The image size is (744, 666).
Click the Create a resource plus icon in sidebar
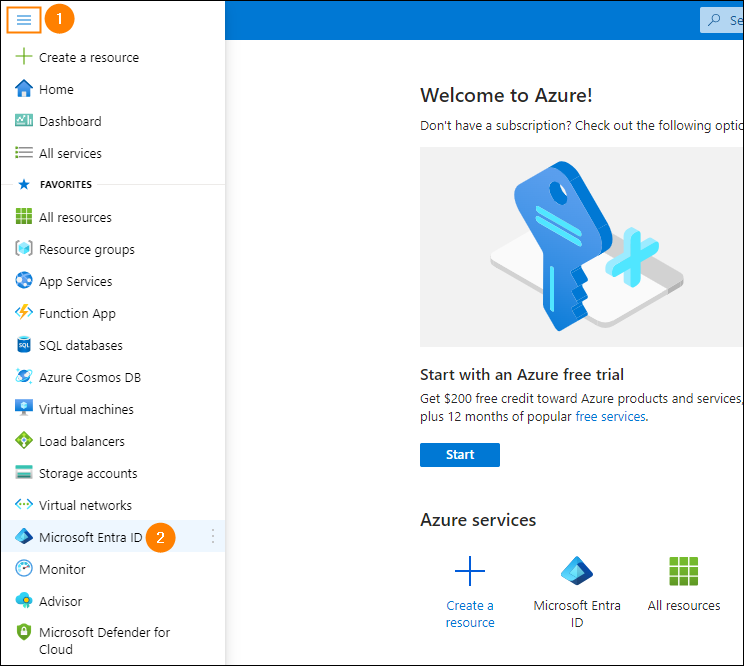point(24,57)
